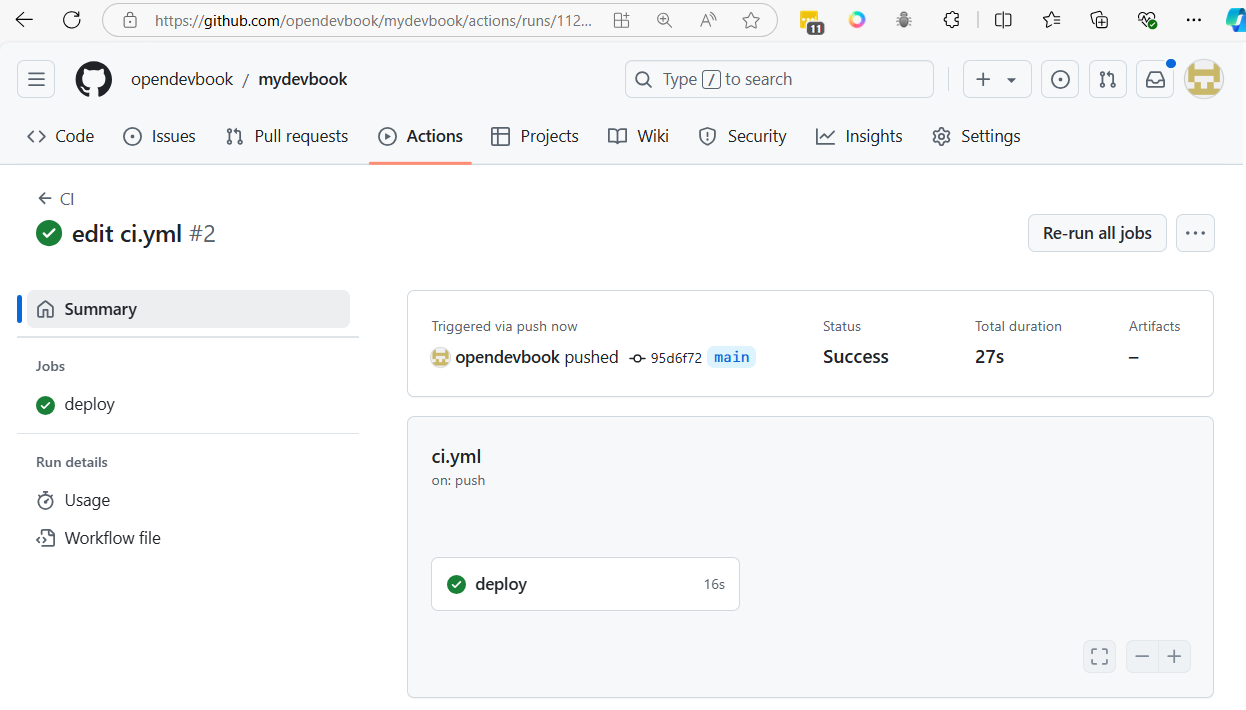Click the GitHub Octocat logo
The height and width of the screenshot is (710, 1246).
coord(94,80)
